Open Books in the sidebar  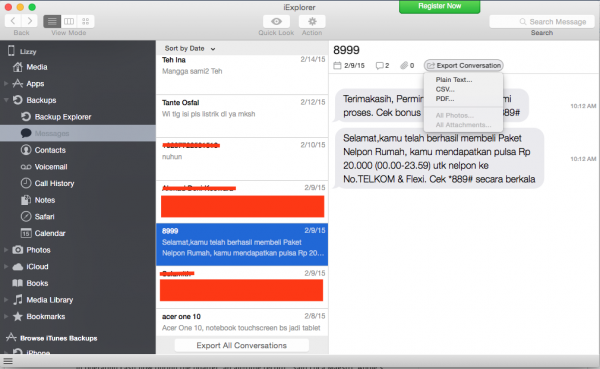[37, 283]
